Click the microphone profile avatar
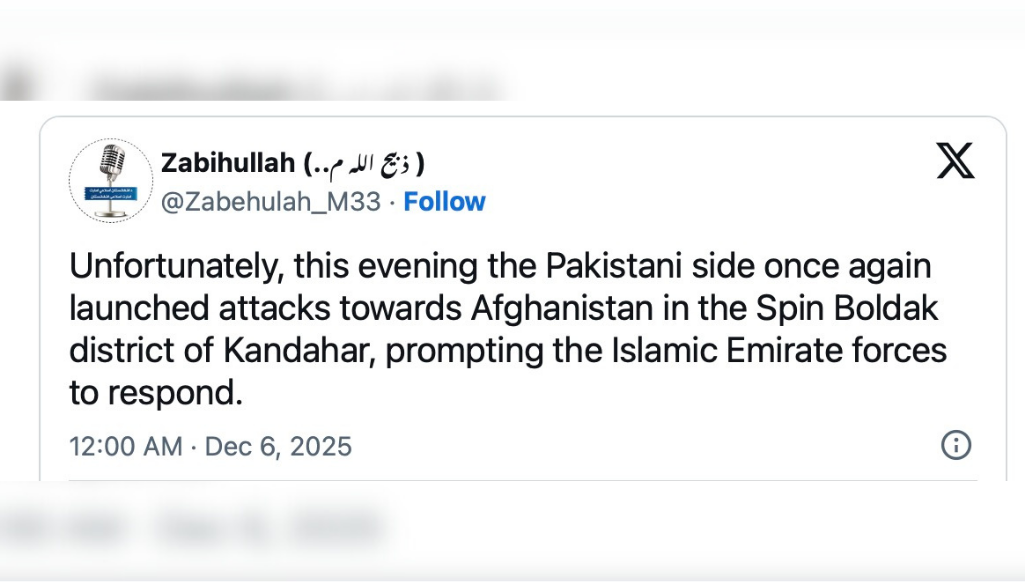The image size is (1025, 582). point(110,180)
